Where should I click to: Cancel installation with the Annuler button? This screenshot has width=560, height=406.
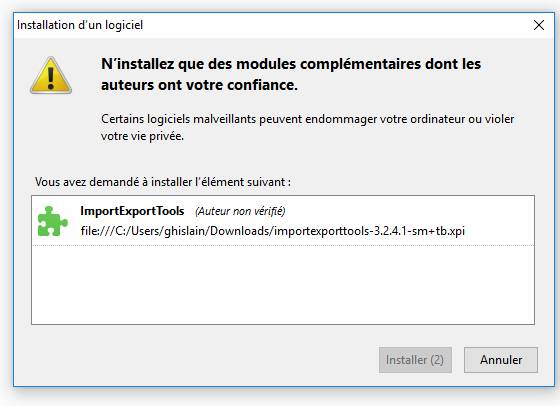point(501,360)
